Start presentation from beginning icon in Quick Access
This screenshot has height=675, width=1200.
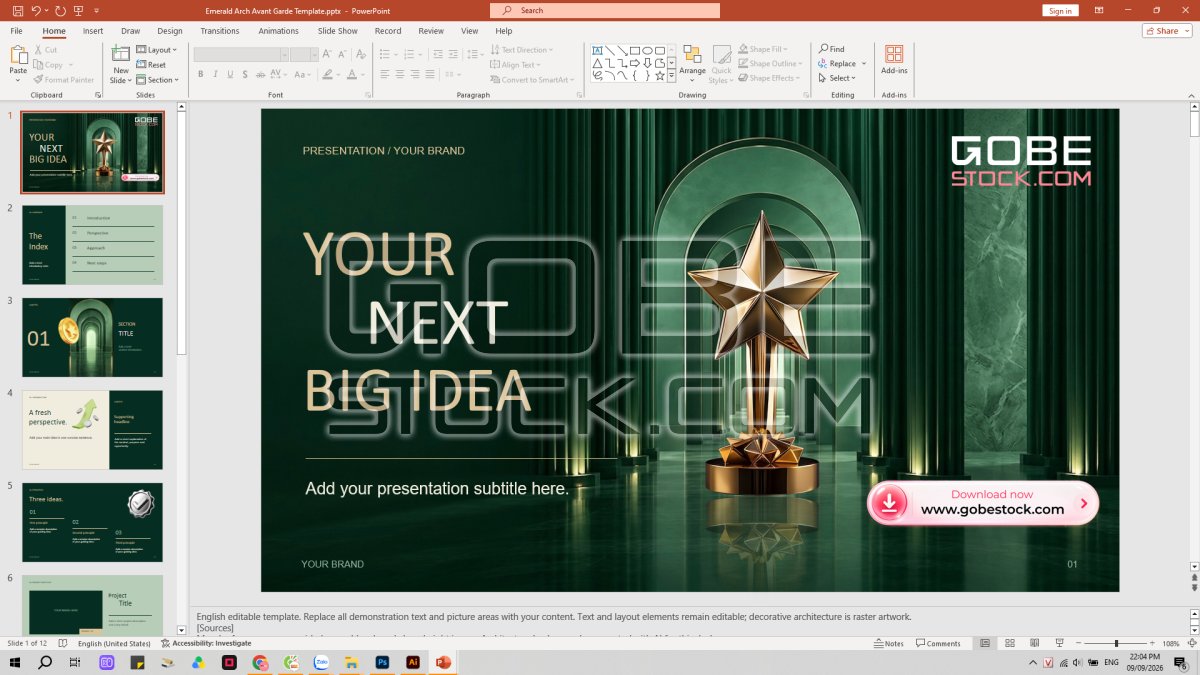[x=79, y=10]
